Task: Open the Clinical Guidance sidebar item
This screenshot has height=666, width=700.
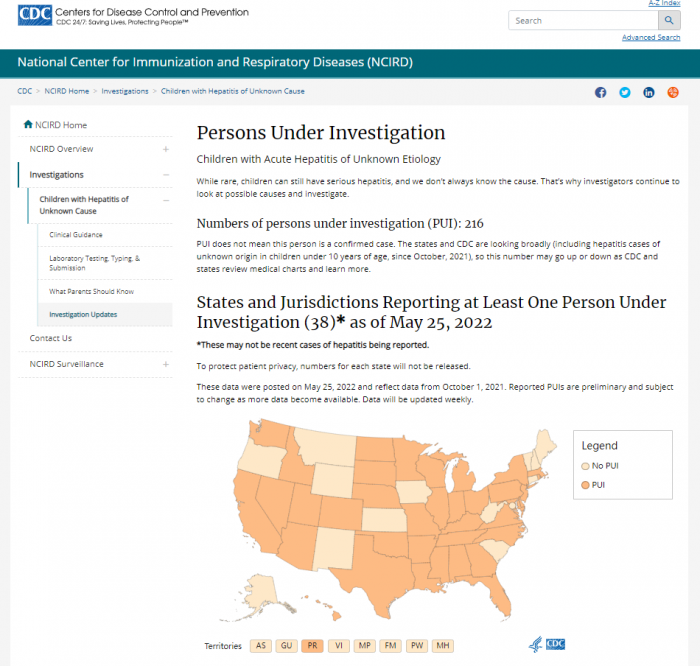Action: click(x=76, y=235)
